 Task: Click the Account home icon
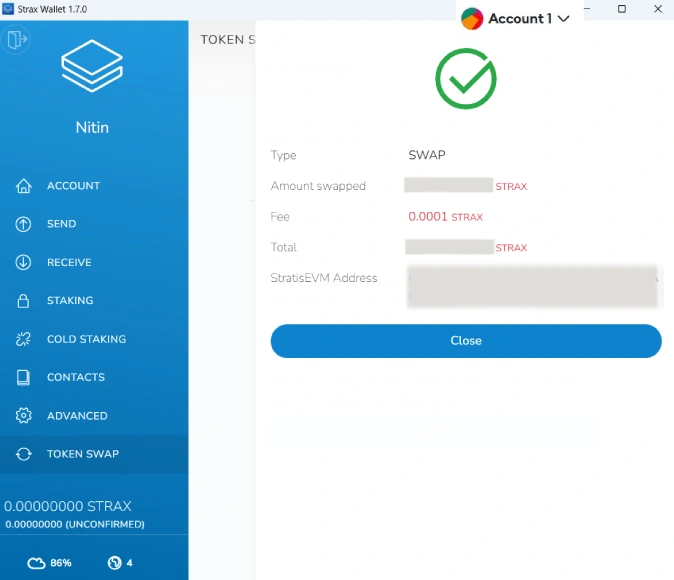tap(24, 186)
